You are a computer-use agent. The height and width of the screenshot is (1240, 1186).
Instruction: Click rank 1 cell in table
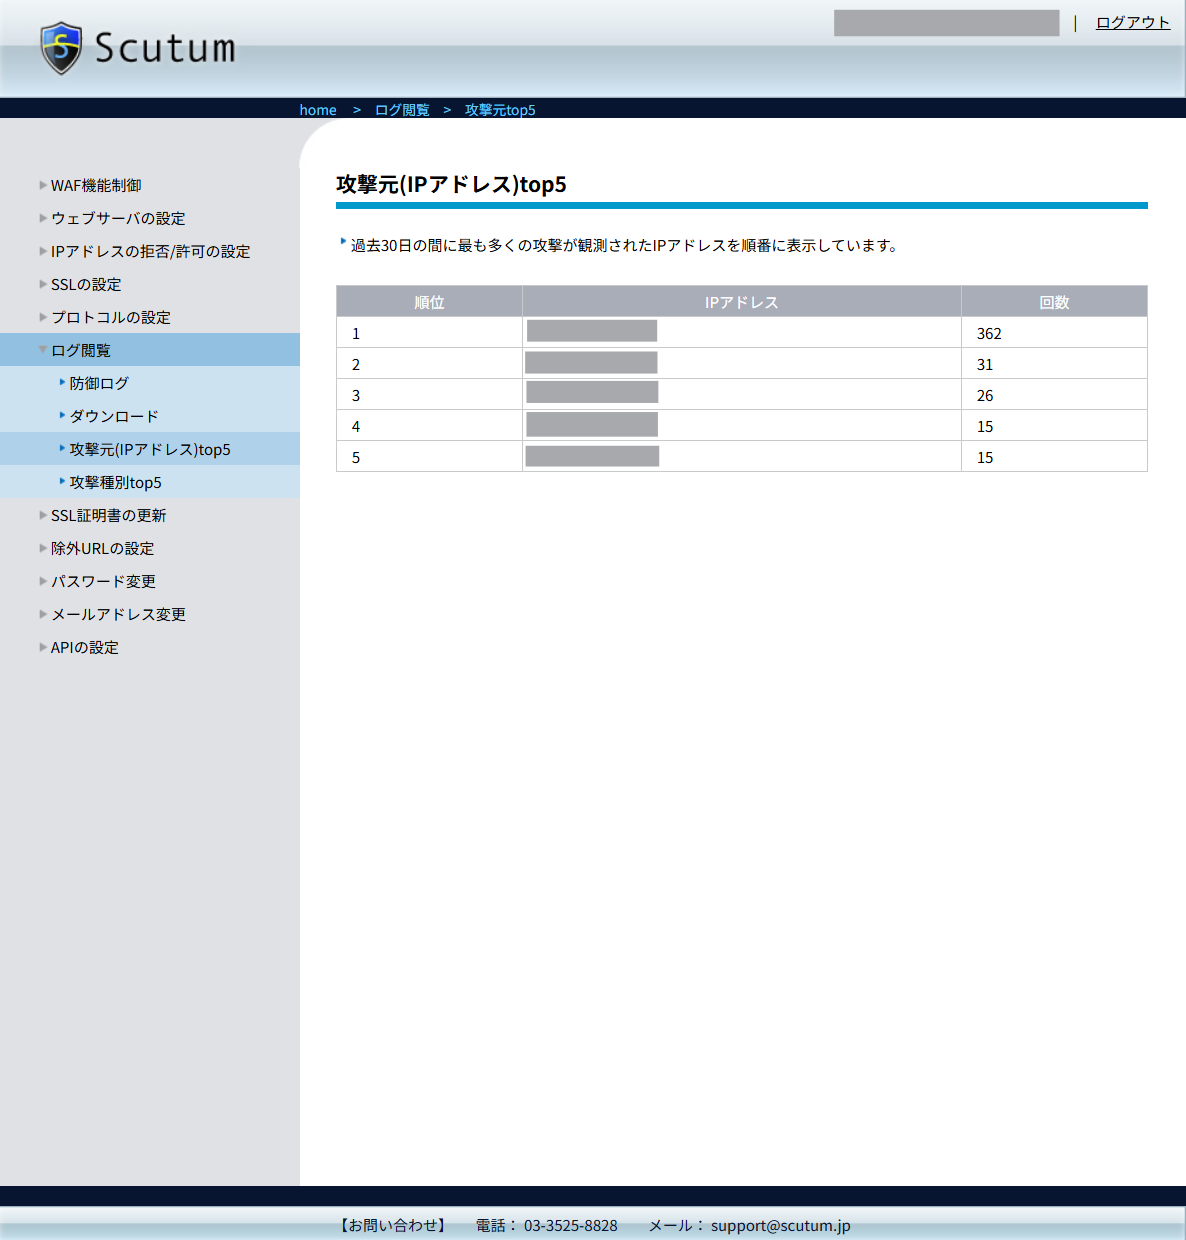pos(429,333)
